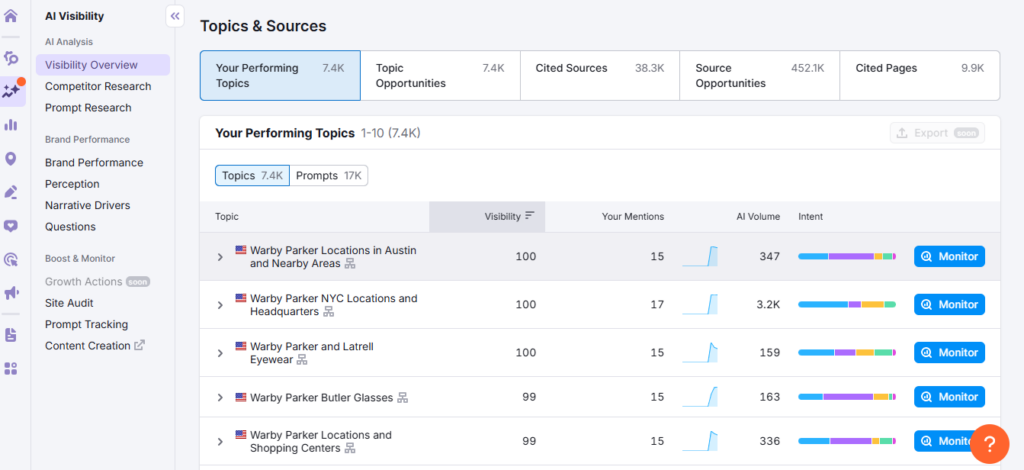
Task: Click the Your Mentions column header
Action: click(x=633, y=217)
